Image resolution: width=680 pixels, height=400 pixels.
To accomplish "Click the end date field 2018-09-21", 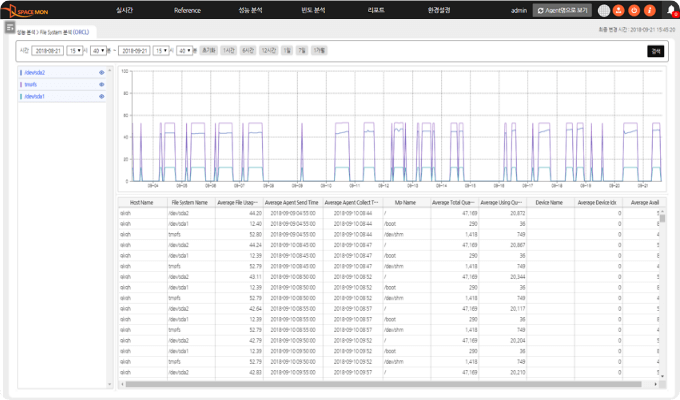I will click(134, 51).
